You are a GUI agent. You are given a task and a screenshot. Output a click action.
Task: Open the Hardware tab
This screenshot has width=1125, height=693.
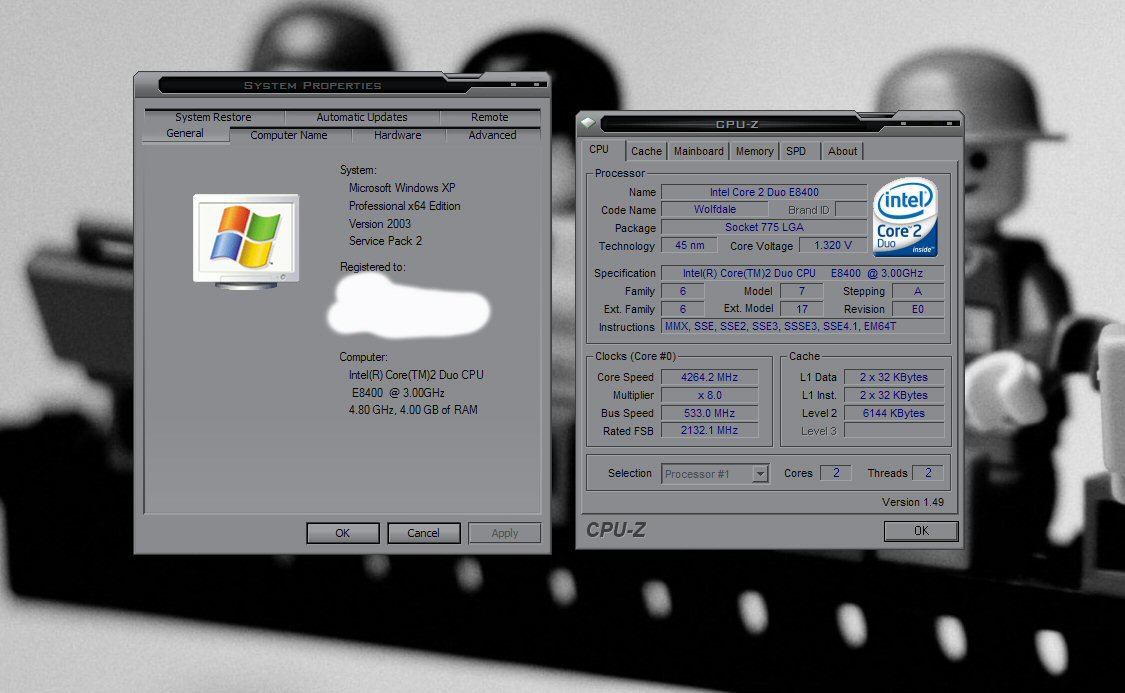pos(397,135)
